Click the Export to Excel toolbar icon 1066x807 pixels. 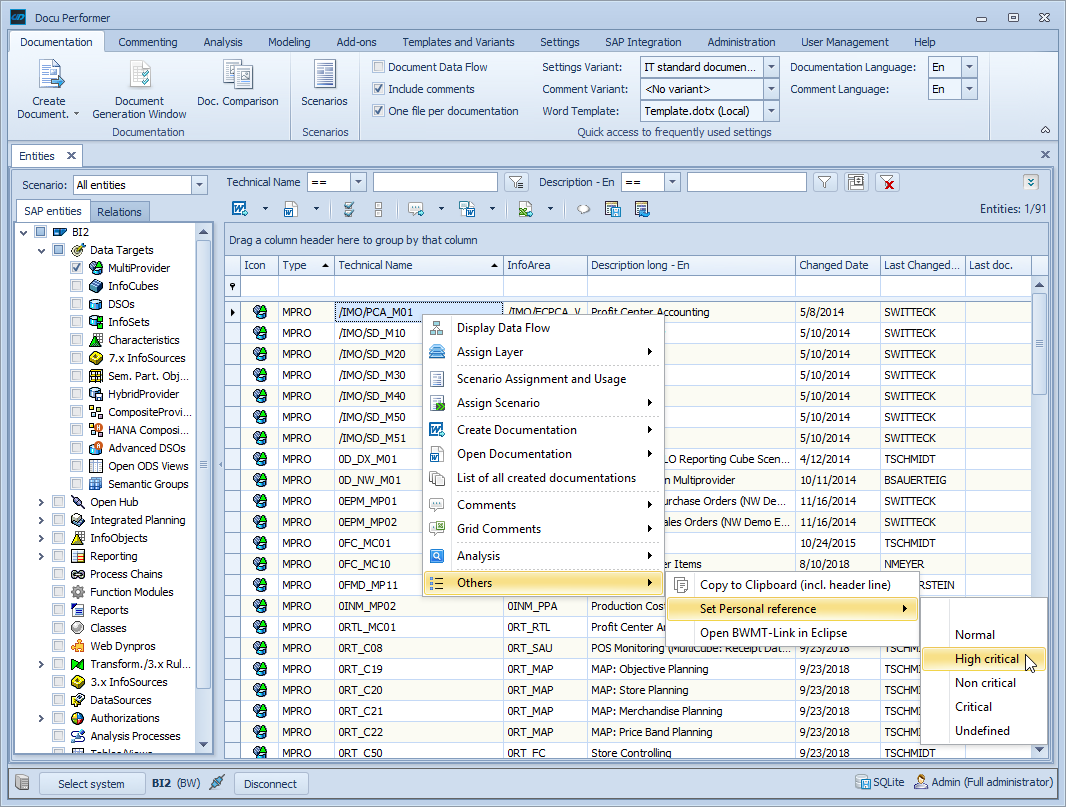pos(524,209)
